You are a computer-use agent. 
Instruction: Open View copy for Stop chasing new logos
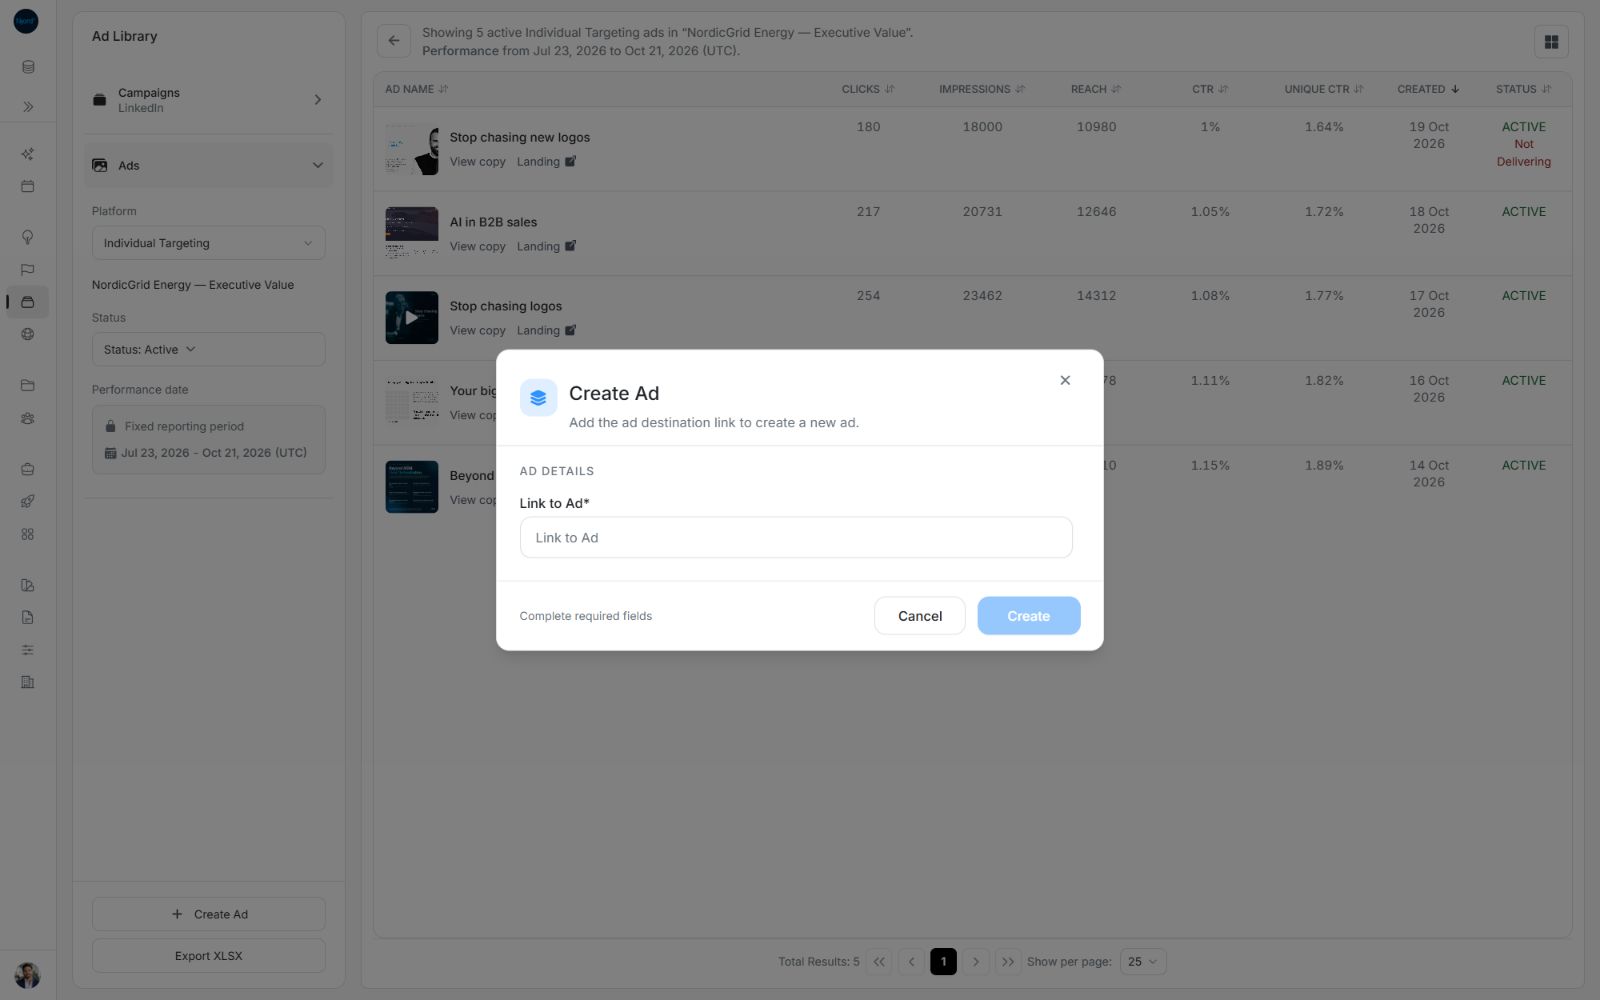pos(477,162)
